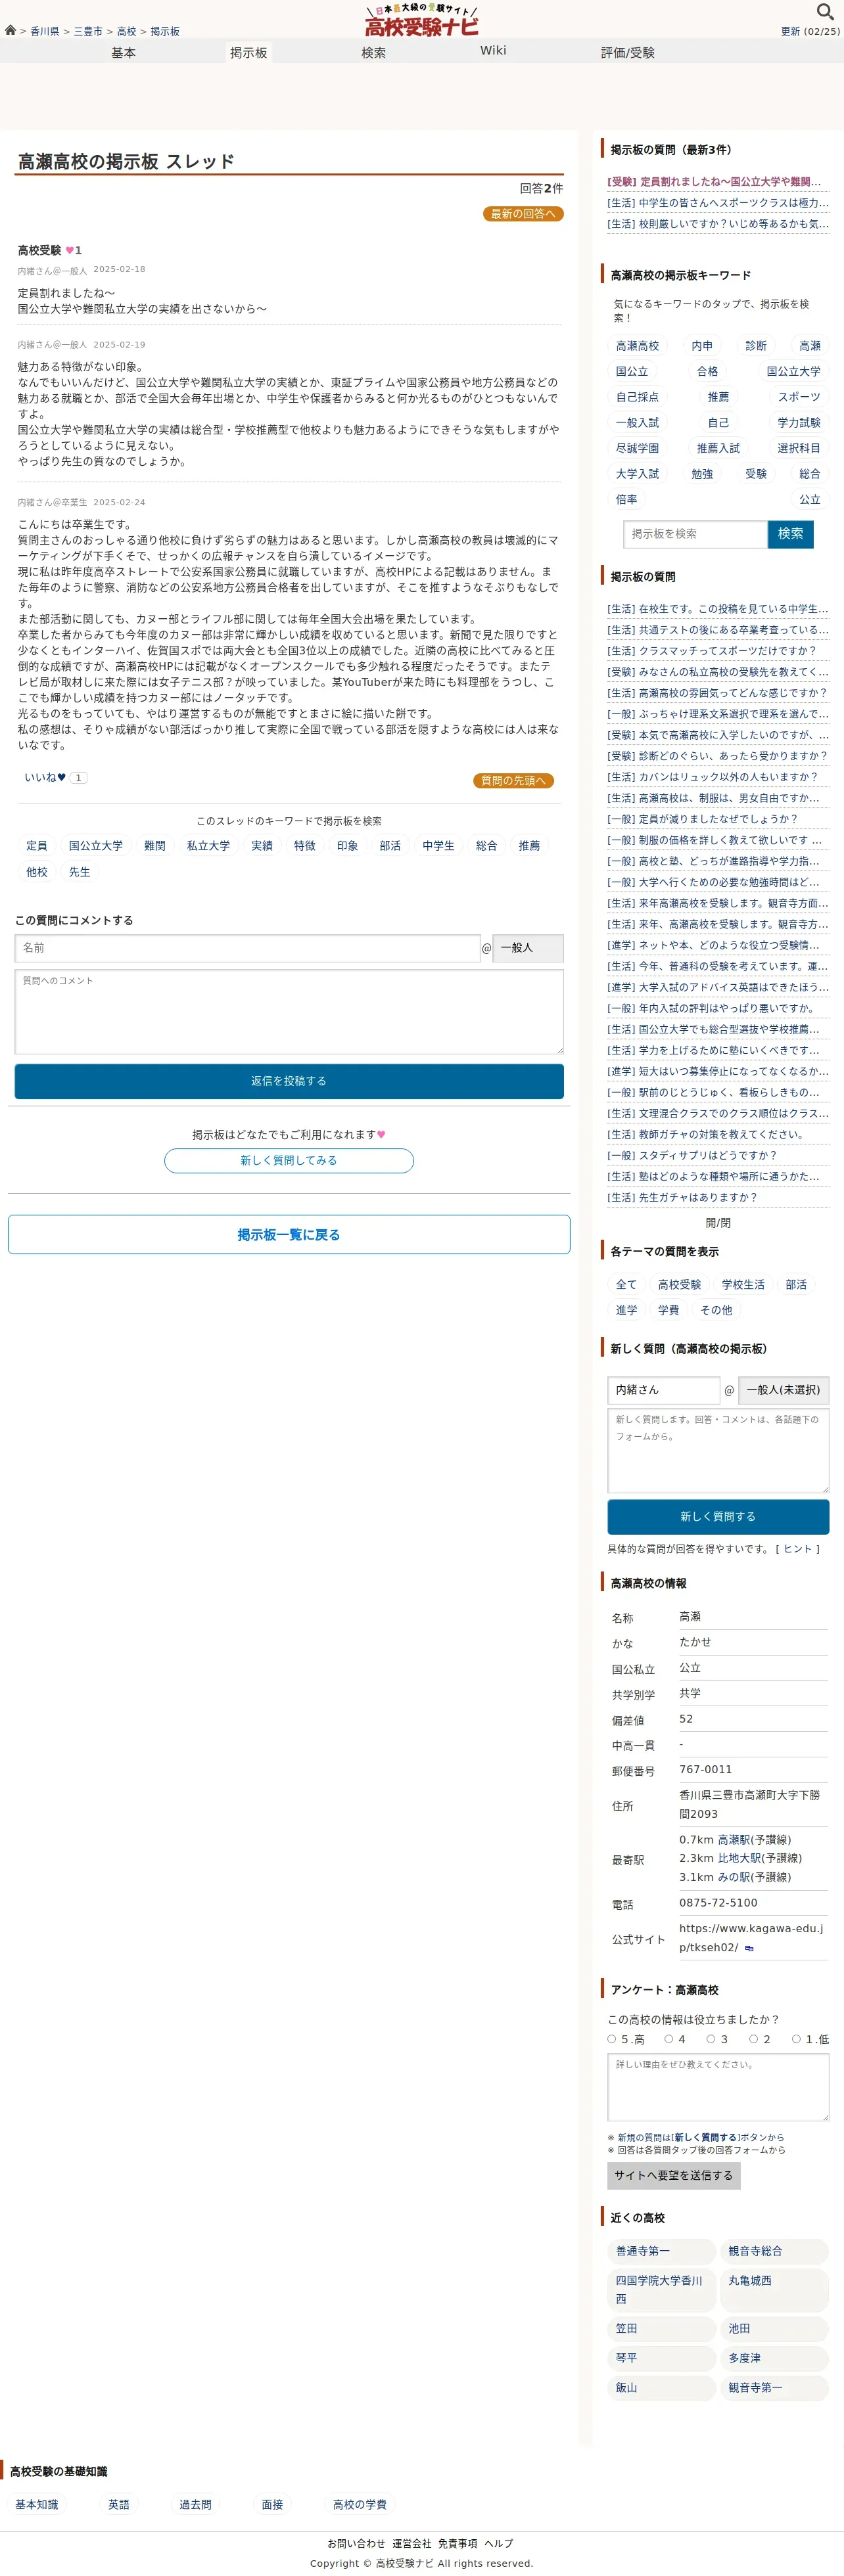Viewport: 844px width, 2576px height.
Task: Click 免責事項 footer link
Action: click(457, 2543)
